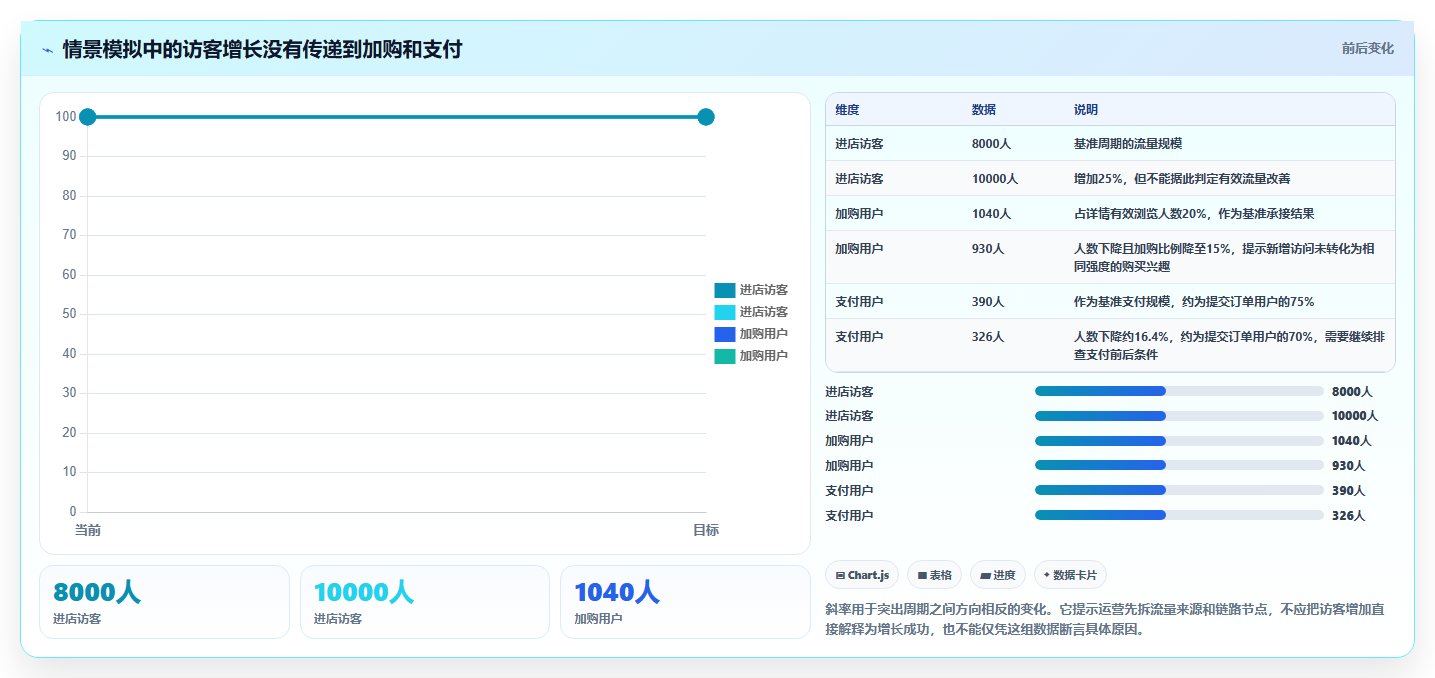
Task: Click the 8000人 cell in the table
Action: (991, 144)
